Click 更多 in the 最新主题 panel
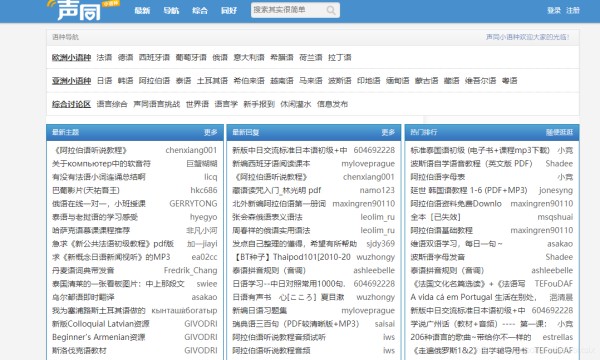 pyautogui.click(x=210, y=132)
